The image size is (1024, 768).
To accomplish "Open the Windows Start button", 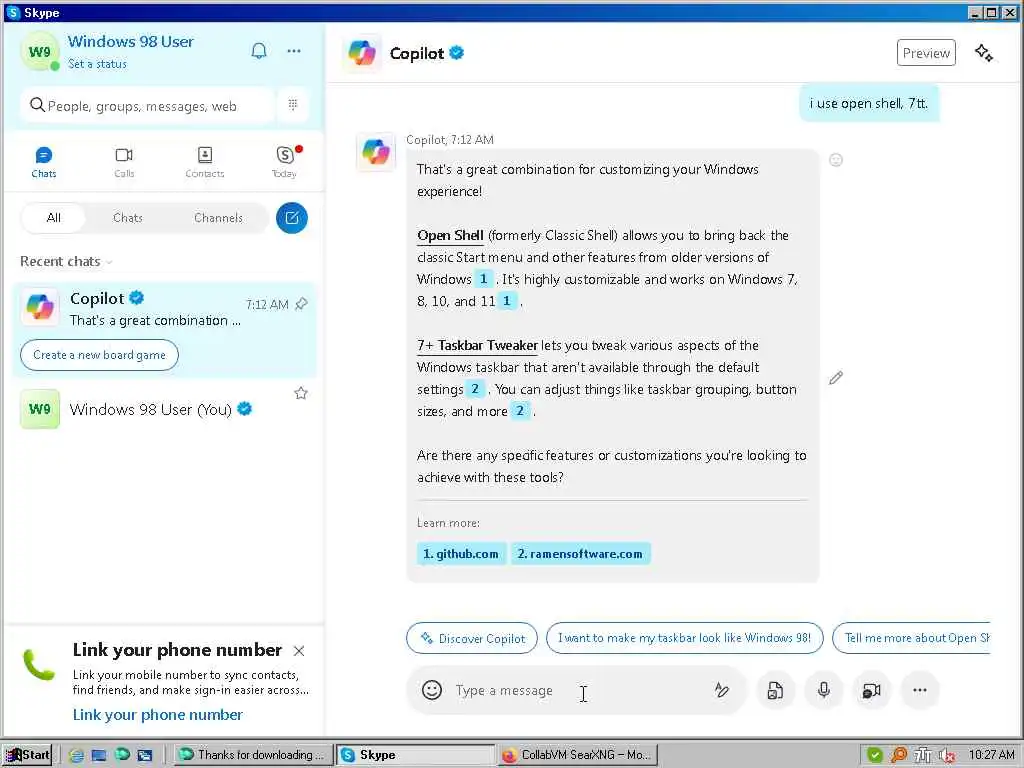I will (x=27, y=755).
